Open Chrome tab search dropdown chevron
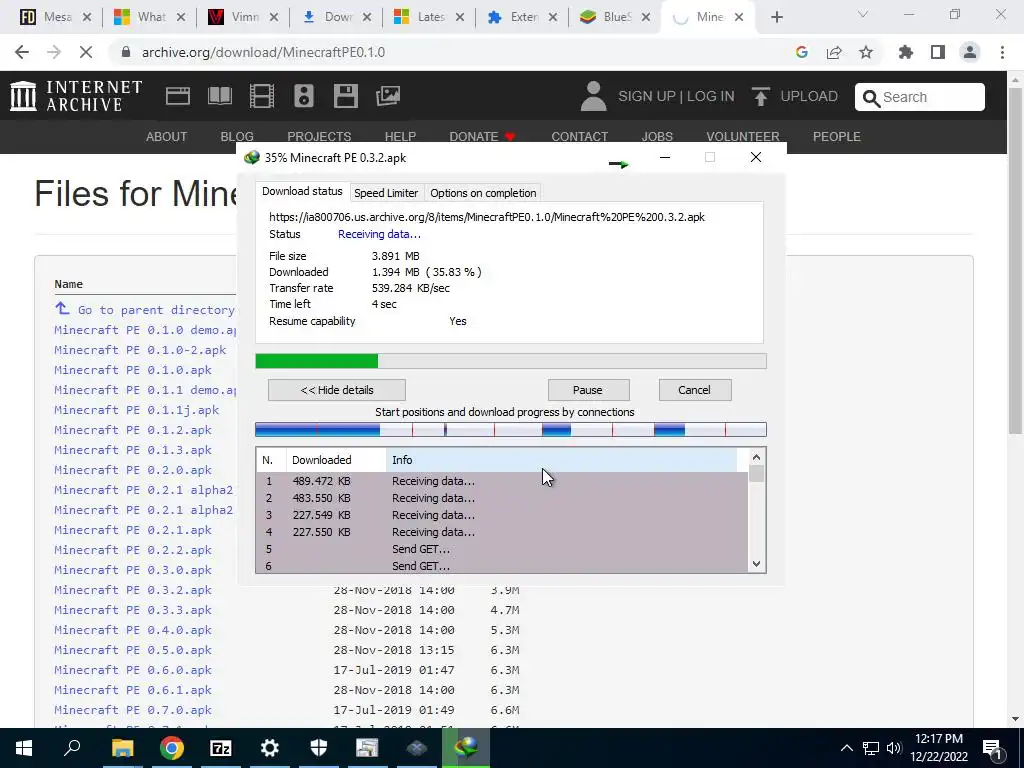This screenshot has width=1024, height=768. (863, 14)
